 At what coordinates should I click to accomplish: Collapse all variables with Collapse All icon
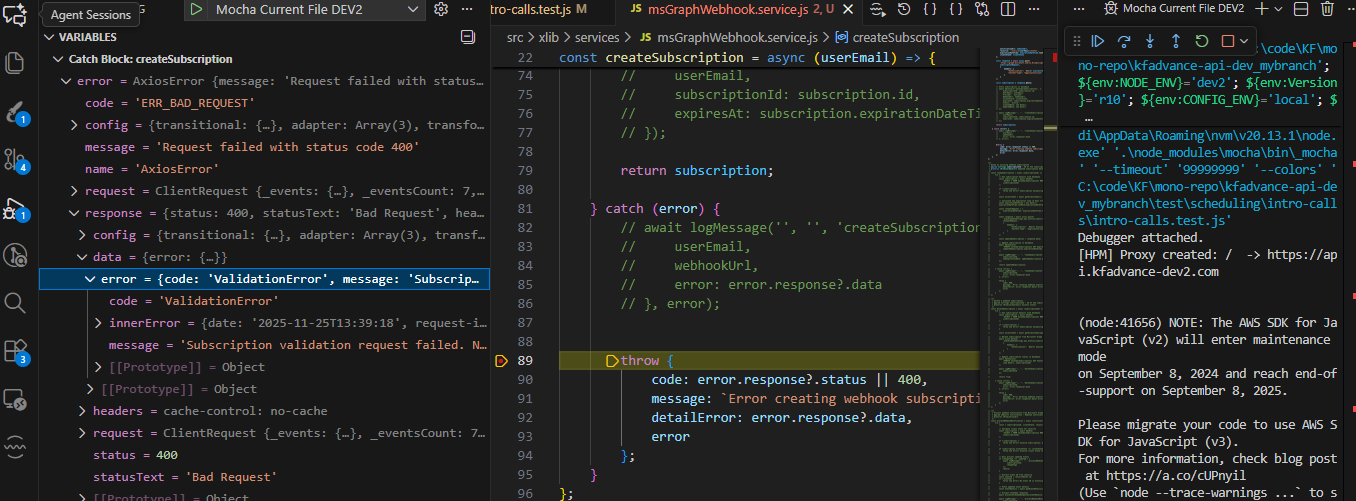[x=467, y=37]
